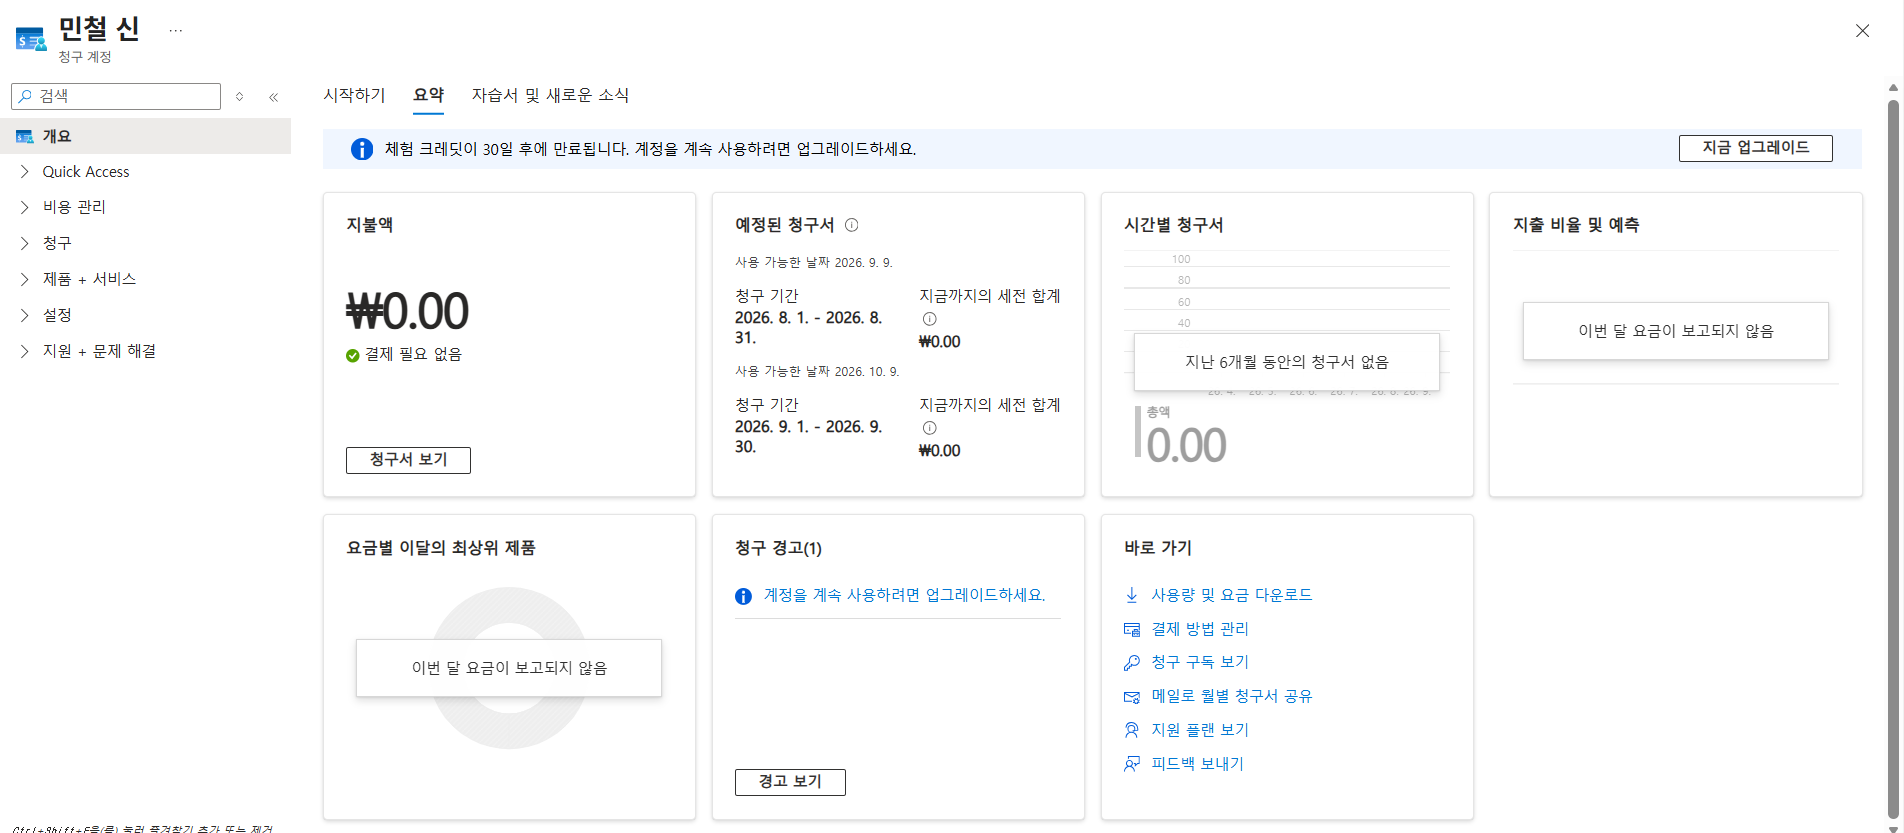Click the payment card icon beside 결제 방법 관리
1904x833 pixels.
tap(1132, 629)
